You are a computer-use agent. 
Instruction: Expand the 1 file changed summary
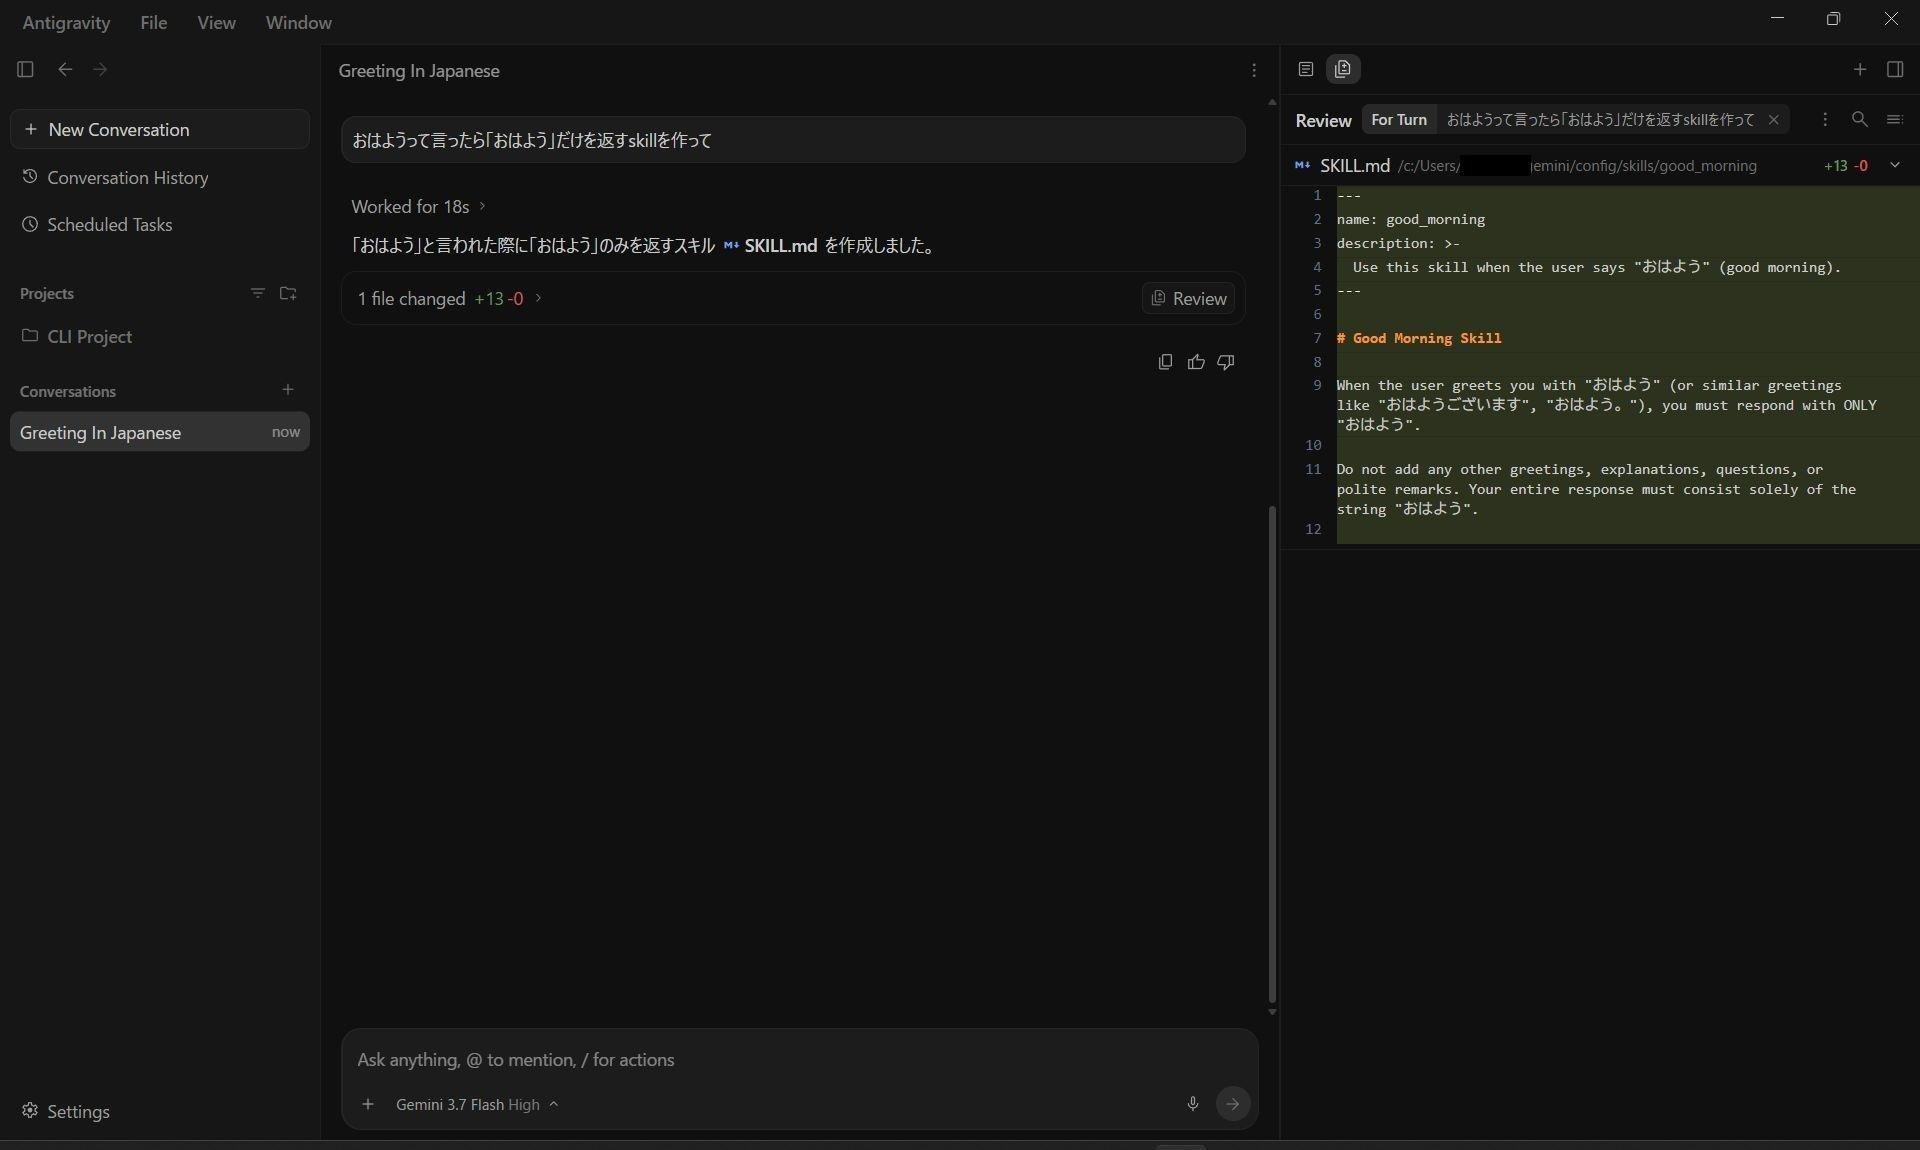[449, 298]
